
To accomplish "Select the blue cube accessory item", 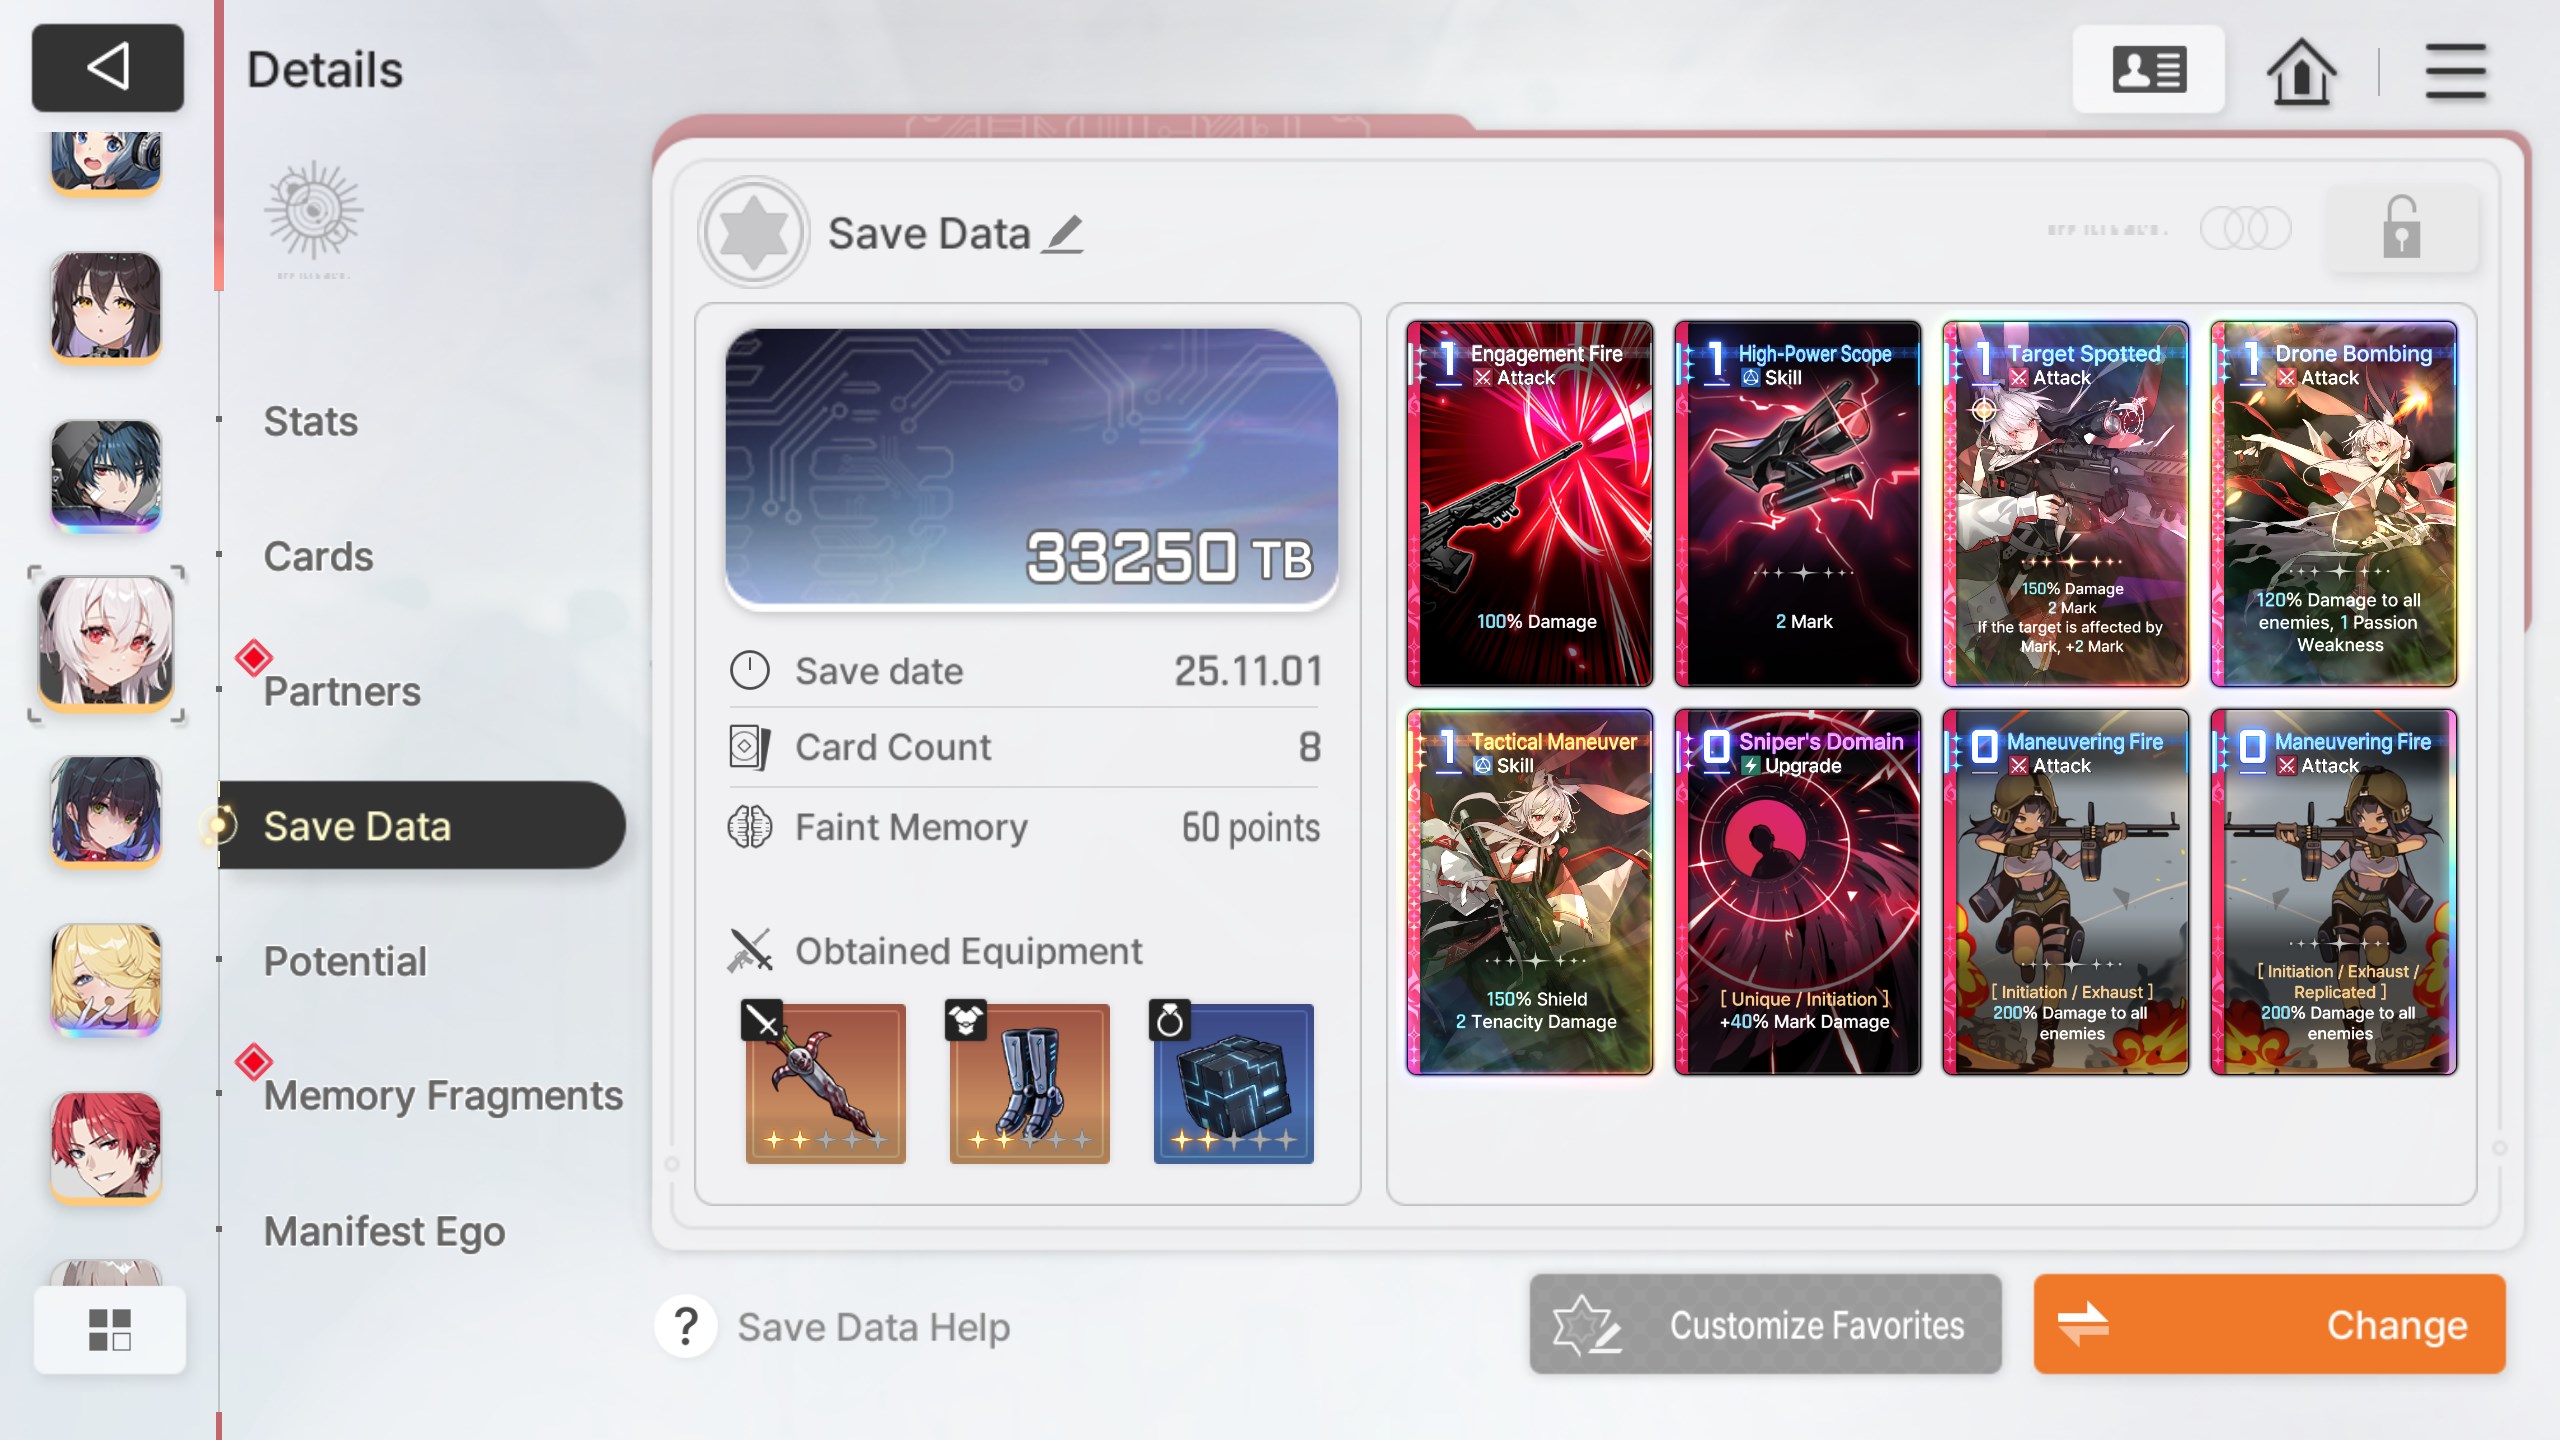I will (1233, 1083).
